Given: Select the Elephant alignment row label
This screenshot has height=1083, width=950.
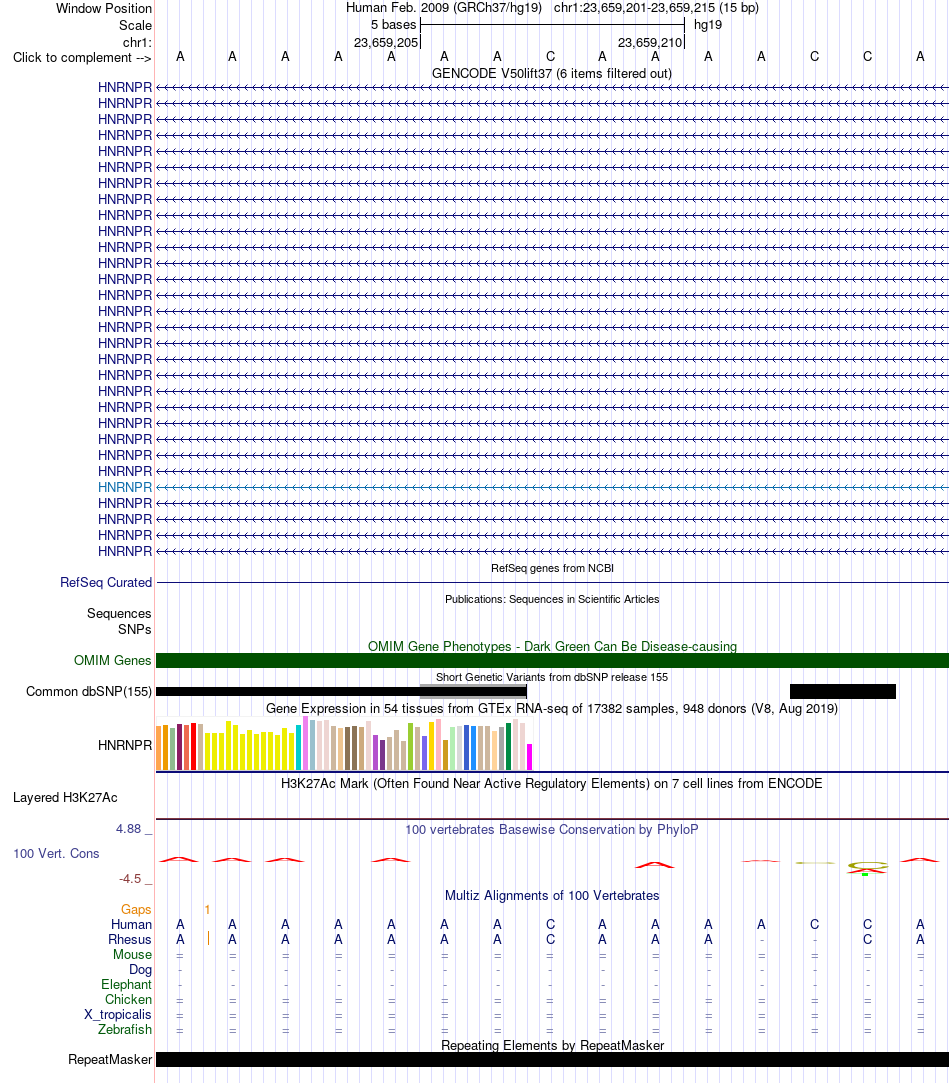Looking at the screenshot, I should (126, 984).
